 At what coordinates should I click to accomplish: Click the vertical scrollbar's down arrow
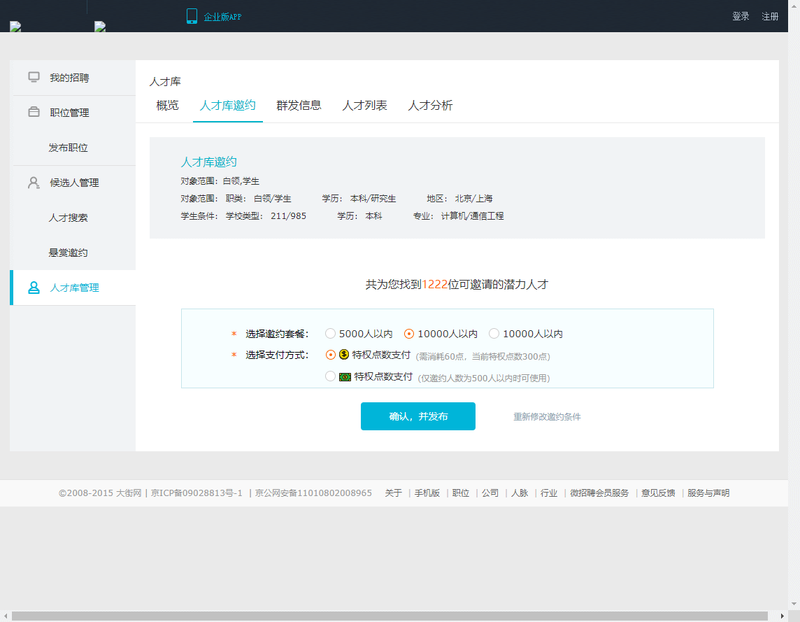794,604
